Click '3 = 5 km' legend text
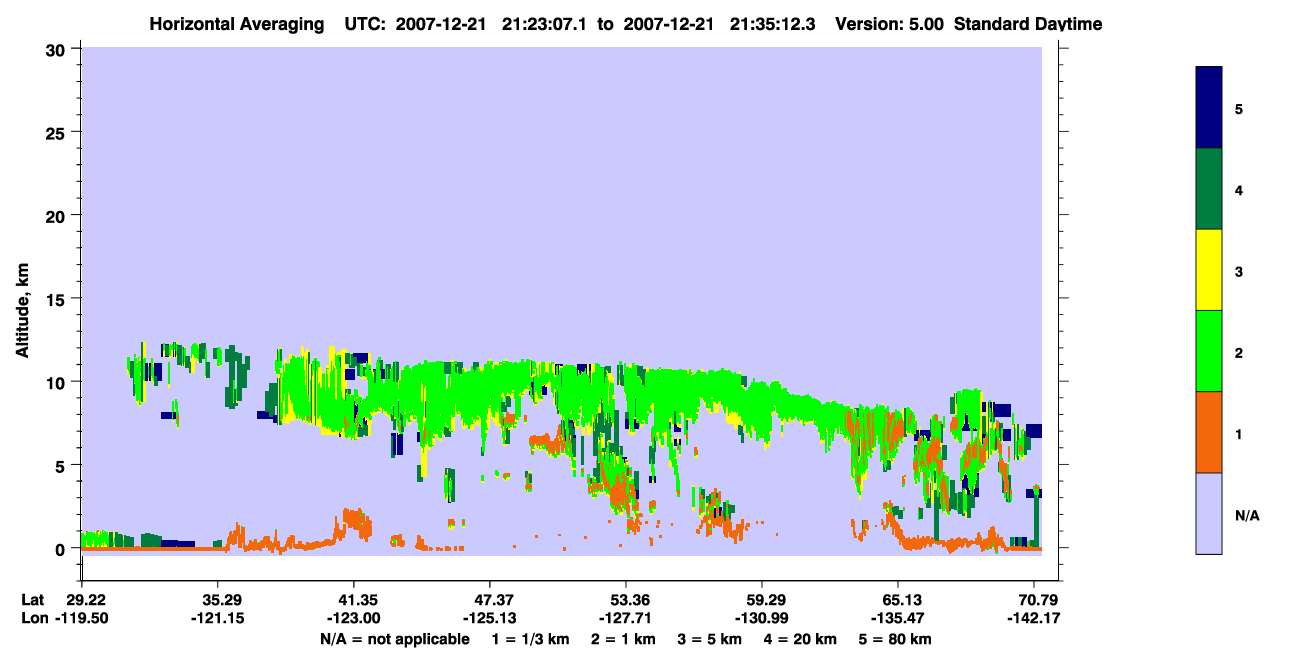 click(708, 638)
